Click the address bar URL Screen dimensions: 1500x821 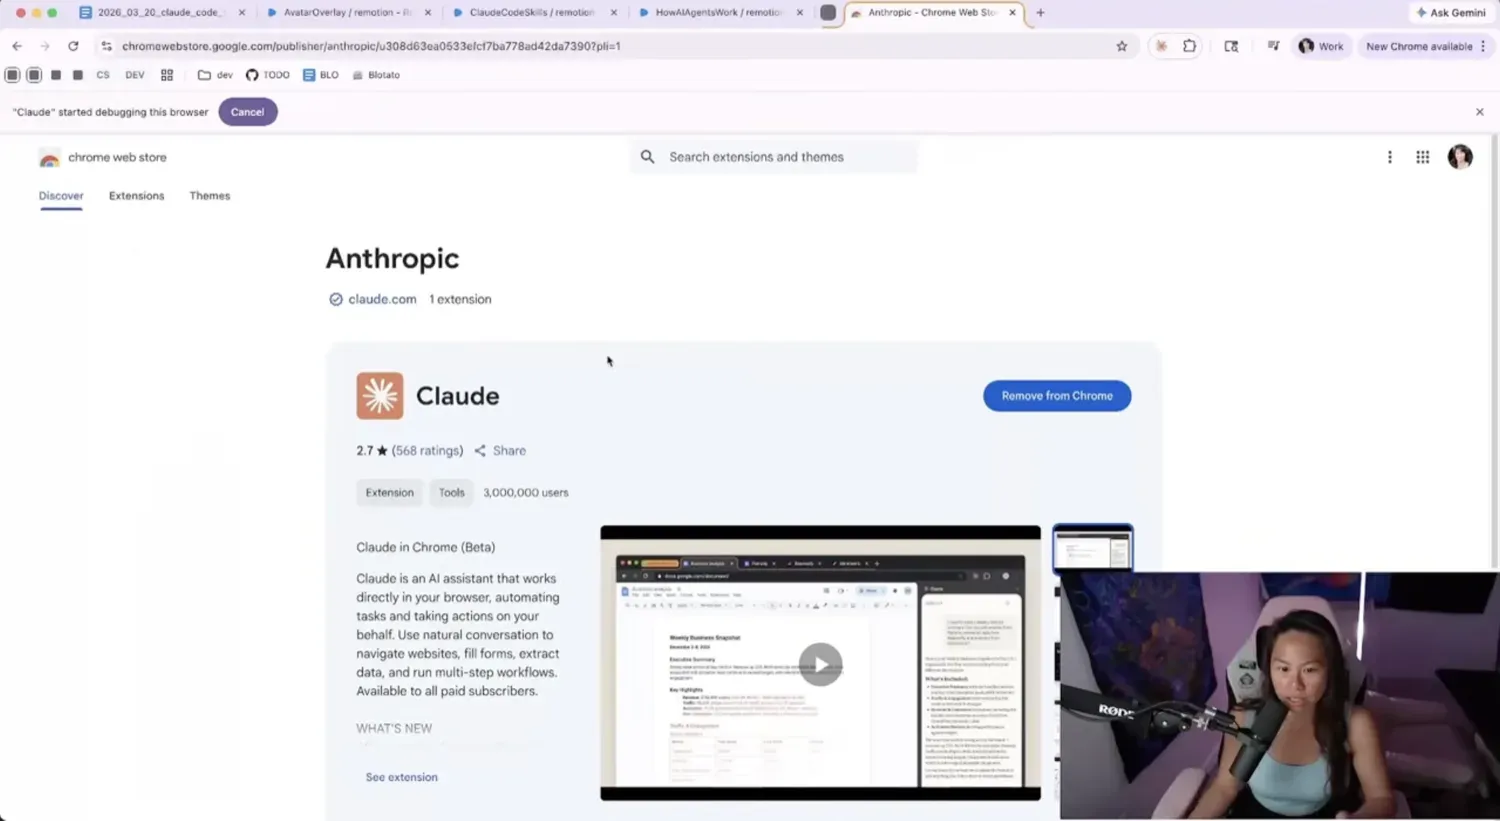click(x=371, y=46)
